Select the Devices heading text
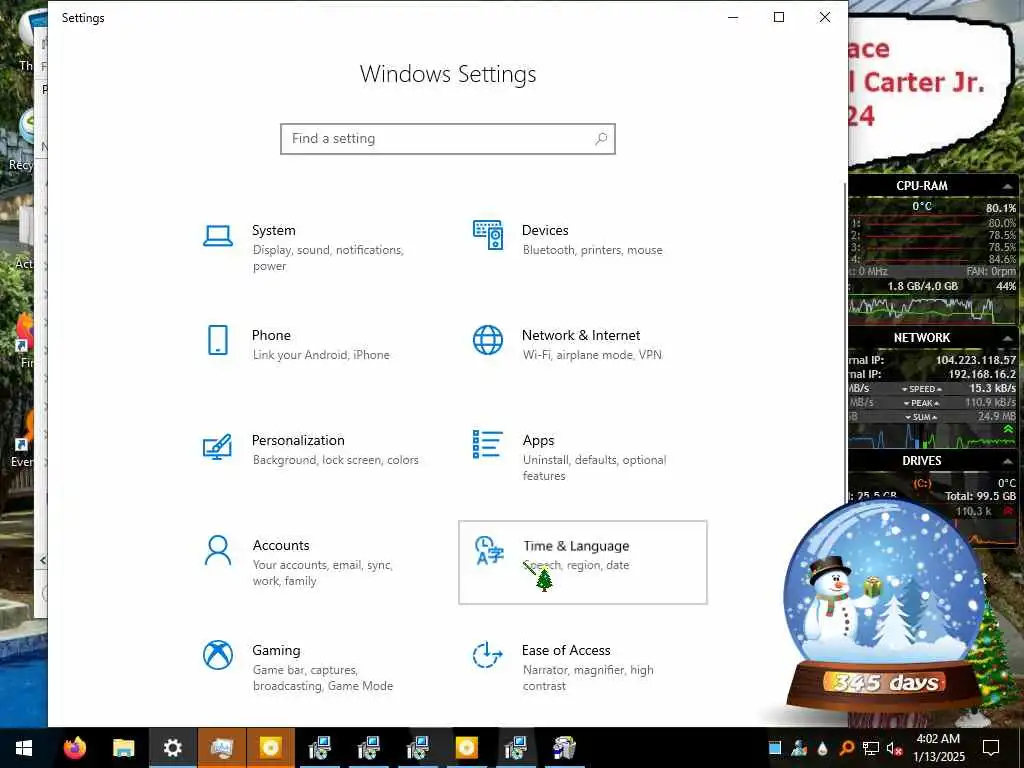Screen dimensions: 1024x768 pos(545,231)
